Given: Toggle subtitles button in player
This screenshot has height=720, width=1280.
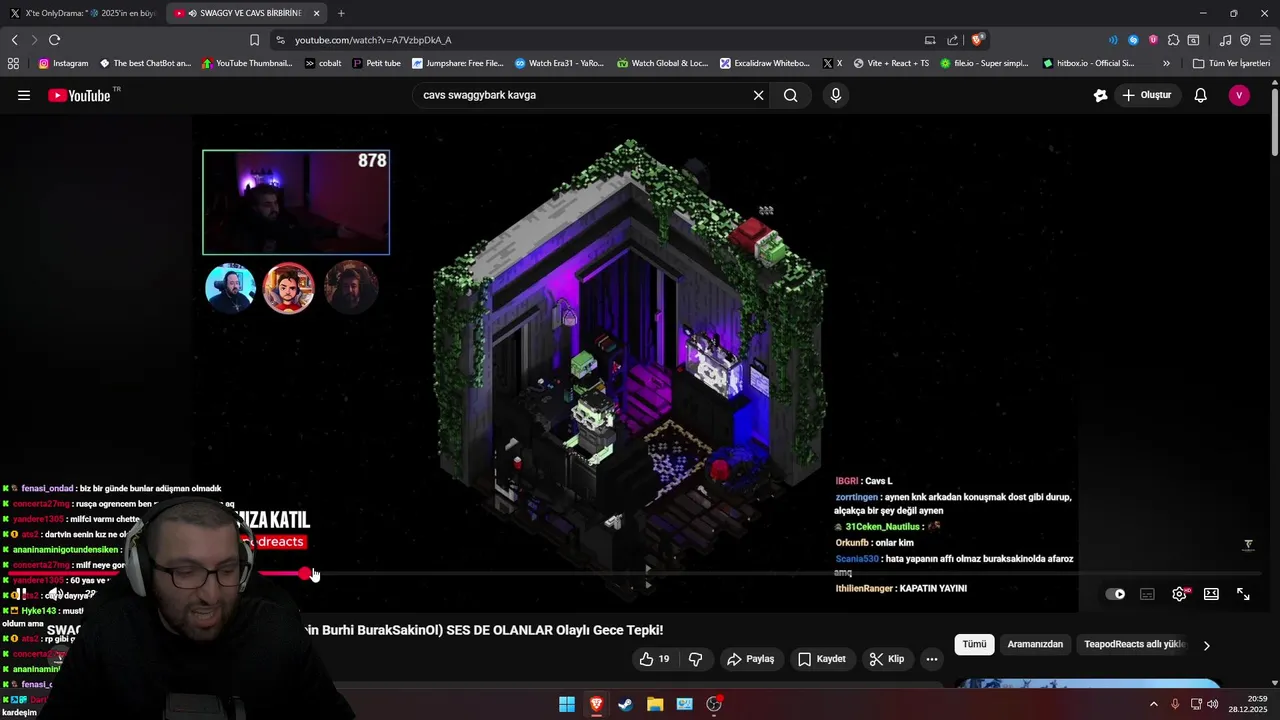Looking at the screenshot, I should (1147, 594).
